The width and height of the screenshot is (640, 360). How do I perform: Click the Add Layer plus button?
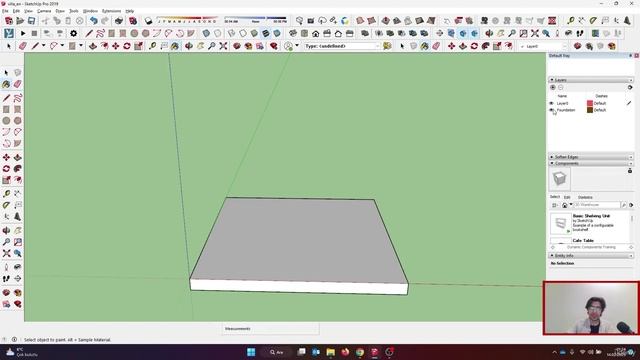(x=553, y=87)
